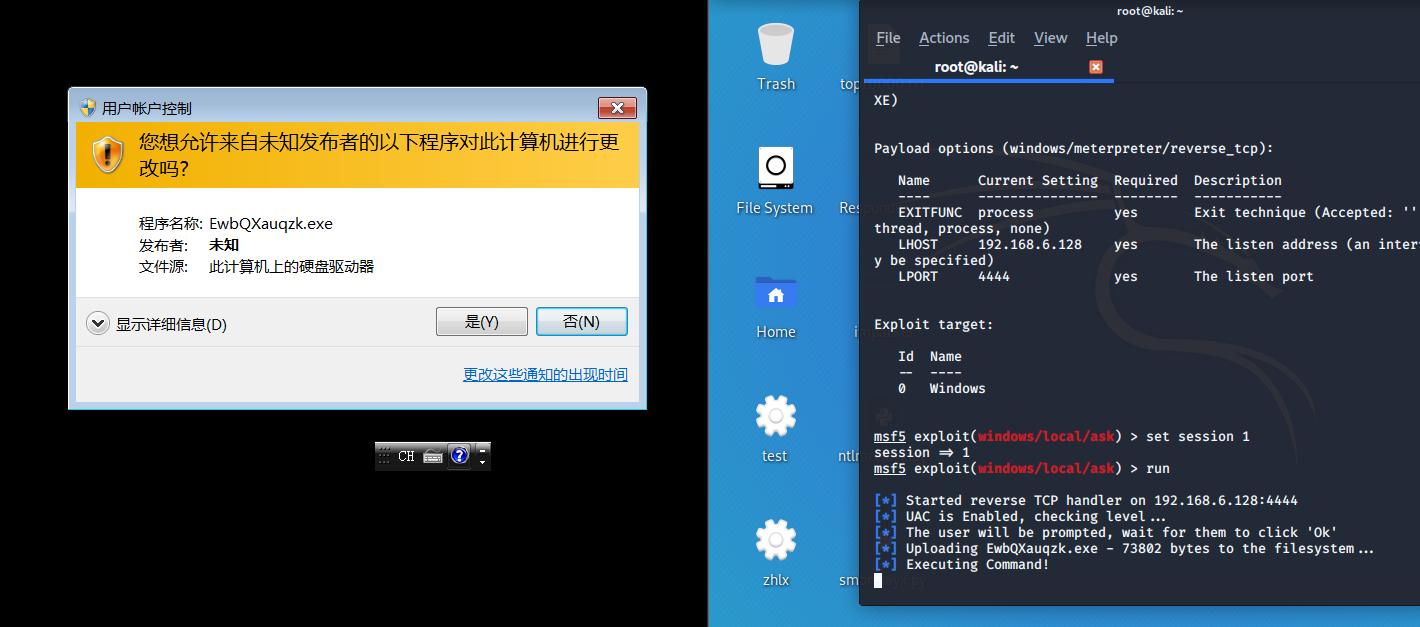Image resolution: width=1420 pixels, height=627 pixels.
Task: Open the Home folder desktop icon
Action: pos(776,306)
